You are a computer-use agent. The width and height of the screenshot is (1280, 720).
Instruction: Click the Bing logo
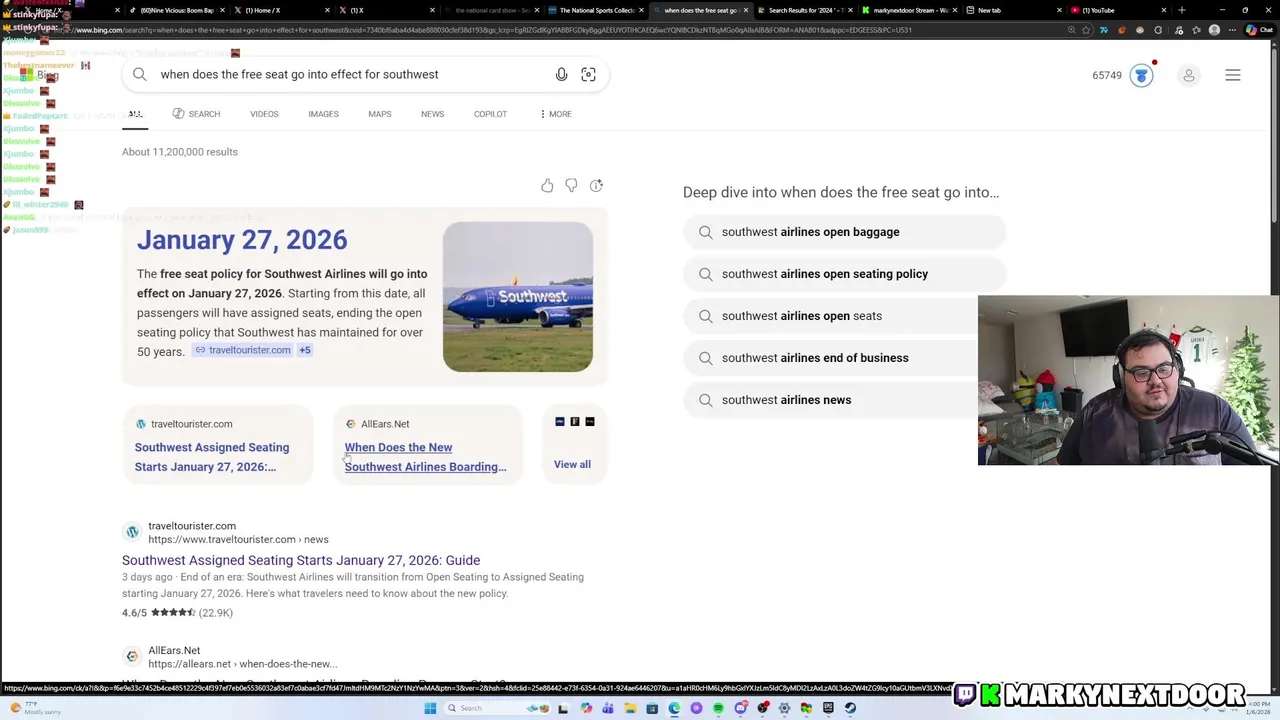40,75
